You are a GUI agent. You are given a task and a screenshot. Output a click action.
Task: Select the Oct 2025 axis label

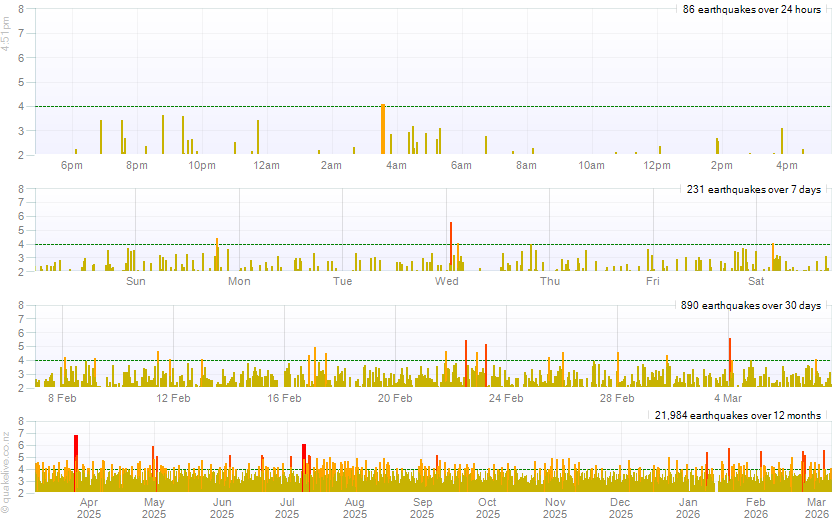(487, 508)
